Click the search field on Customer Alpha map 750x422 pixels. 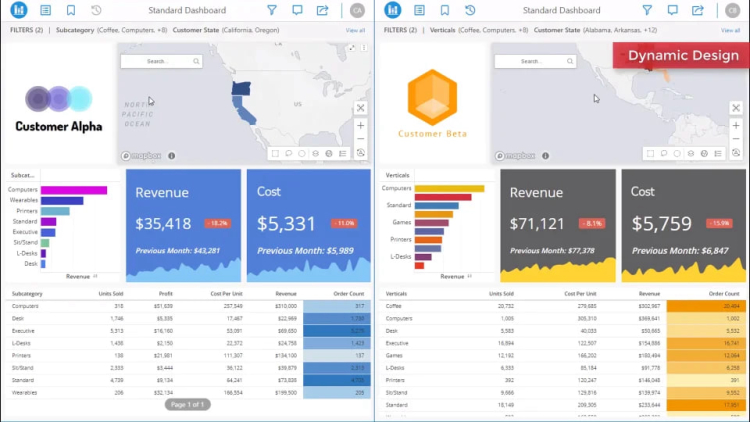pos(160,61)
